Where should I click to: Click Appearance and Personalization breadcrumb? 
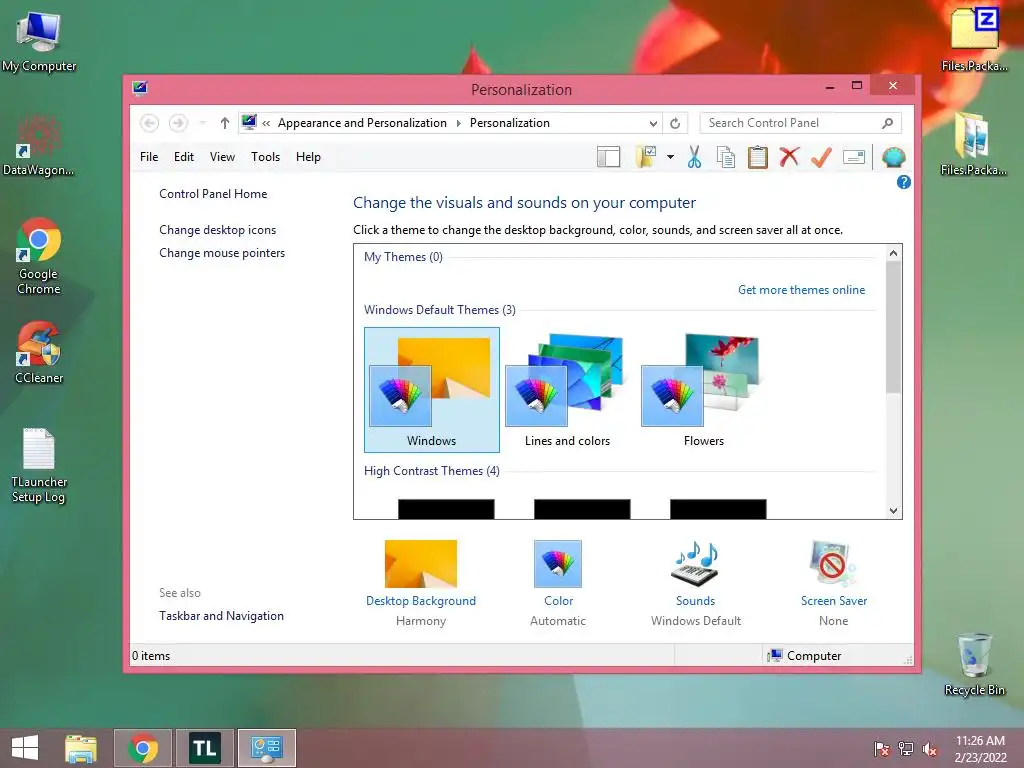point(362,123)
